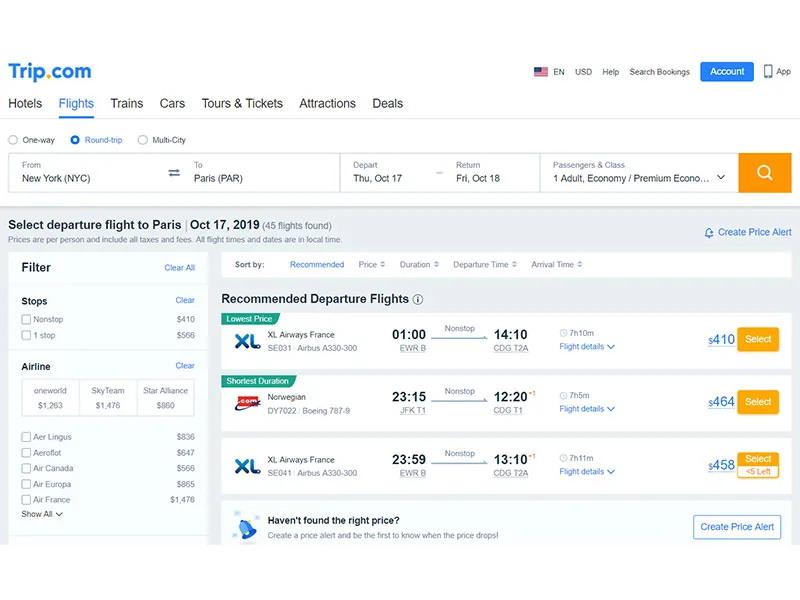800x600 pixels.
Task: Open the Passengers & Class dropdown
Action: 639,173
